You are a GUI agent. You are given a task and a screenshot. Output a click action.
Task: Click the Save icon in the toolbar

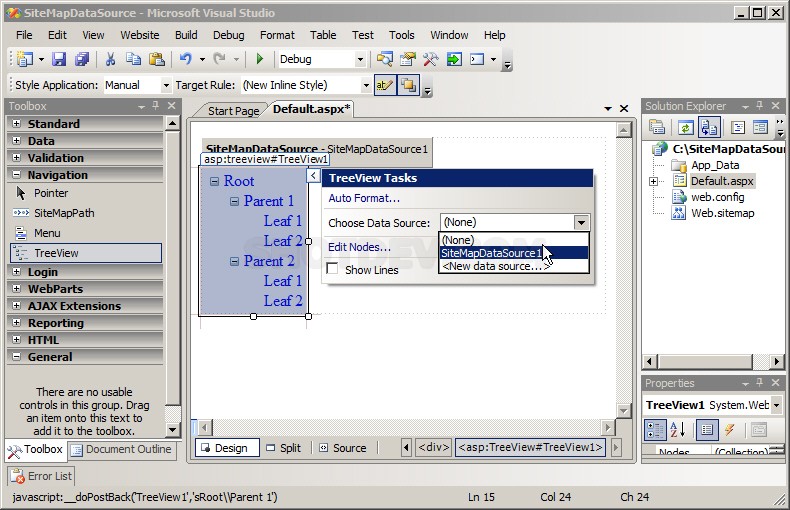(59, 60)
